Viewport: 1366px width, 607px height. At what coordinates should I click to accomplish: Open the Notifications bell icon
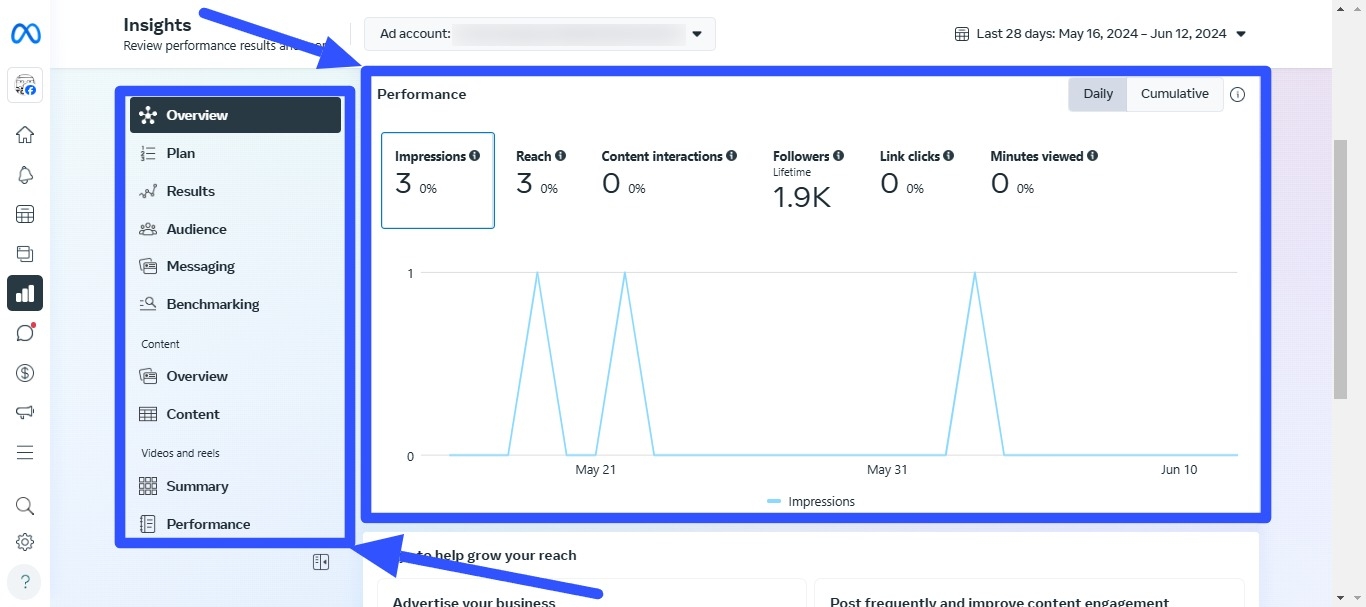(25, 174)
